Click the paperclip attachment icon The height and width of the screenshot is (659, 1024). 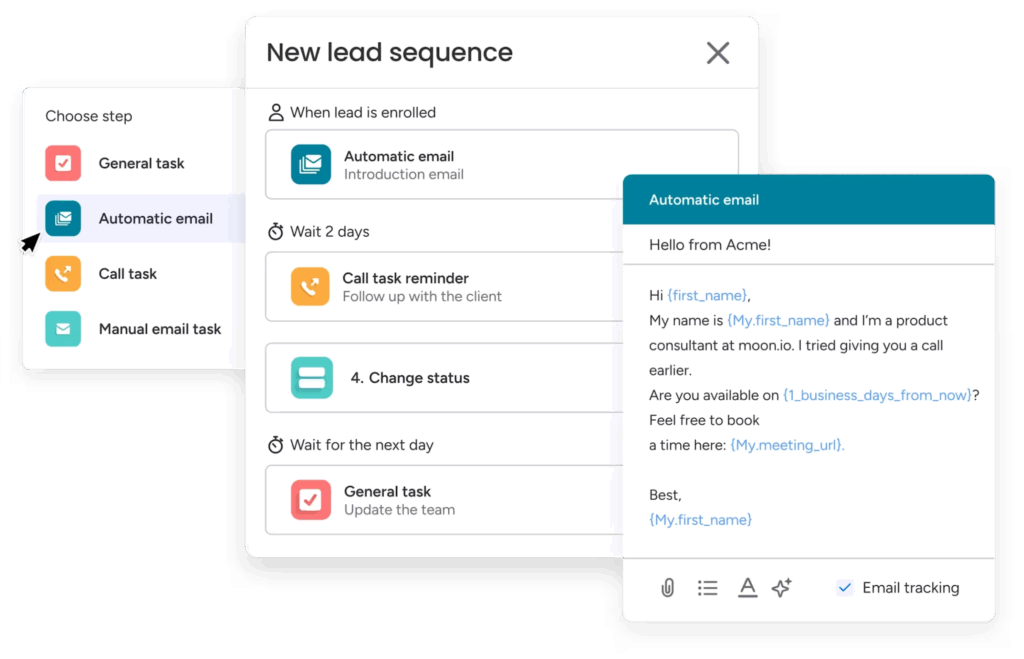(667, 588)
